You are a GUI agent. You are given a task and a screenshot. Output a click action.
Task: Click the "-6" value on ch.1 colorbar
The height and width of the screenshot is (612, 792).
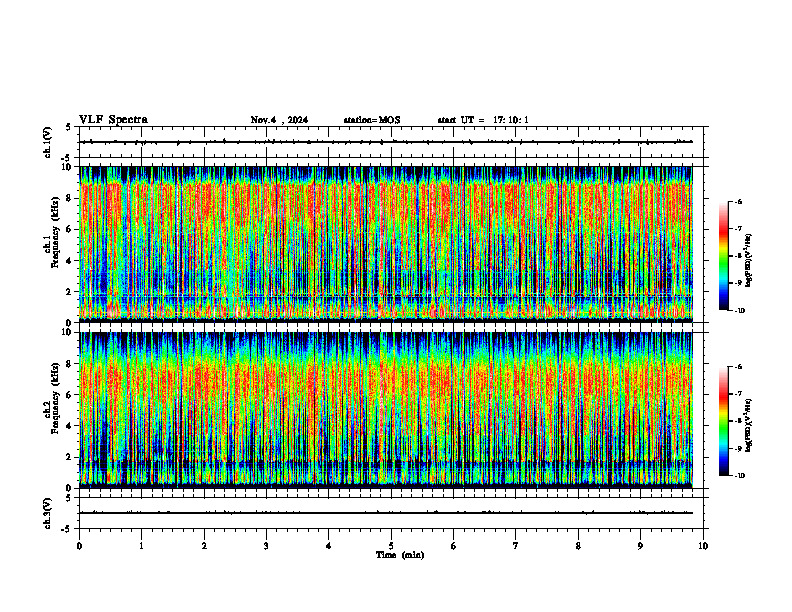click(738, 201)
